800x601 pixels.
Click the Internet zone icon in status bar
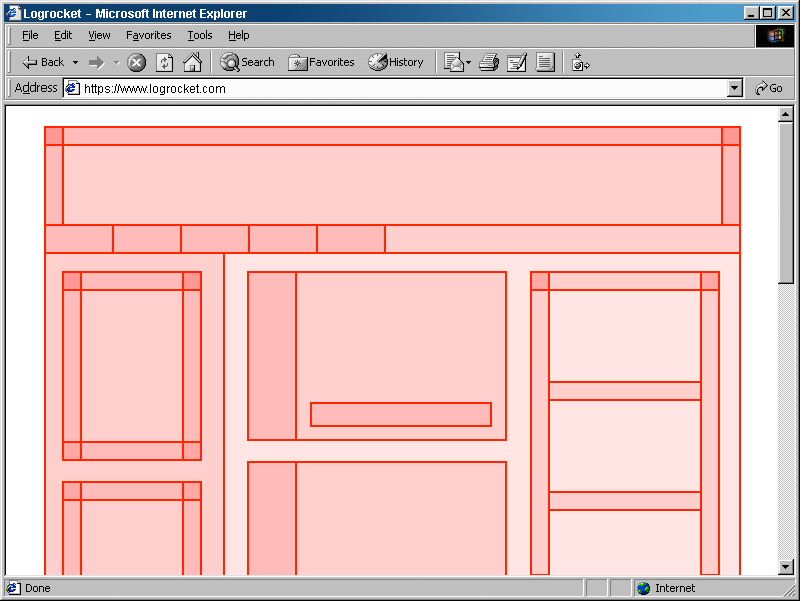tap(643, 588)
